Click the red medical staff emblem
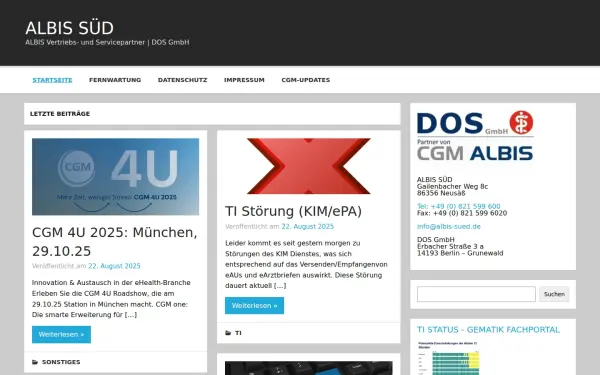The width and height of the screenshot is (600, 375). click(521, 122)
